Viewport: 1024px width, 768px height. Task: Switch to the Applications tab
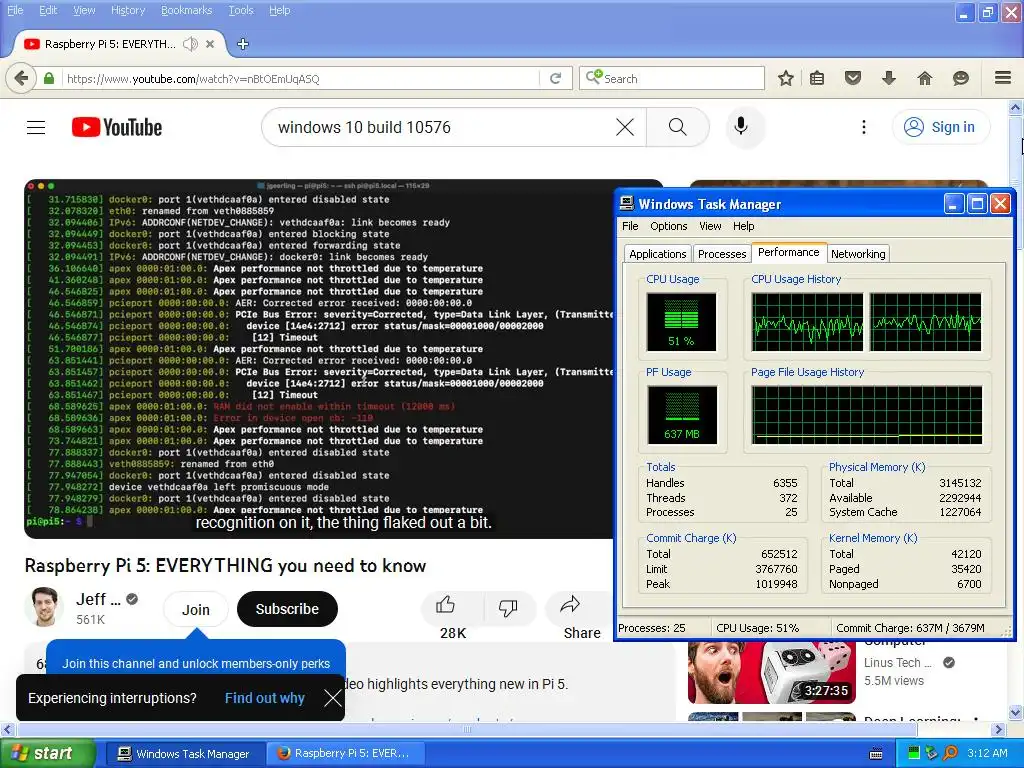pyautogui.click(x=658, y=254)
